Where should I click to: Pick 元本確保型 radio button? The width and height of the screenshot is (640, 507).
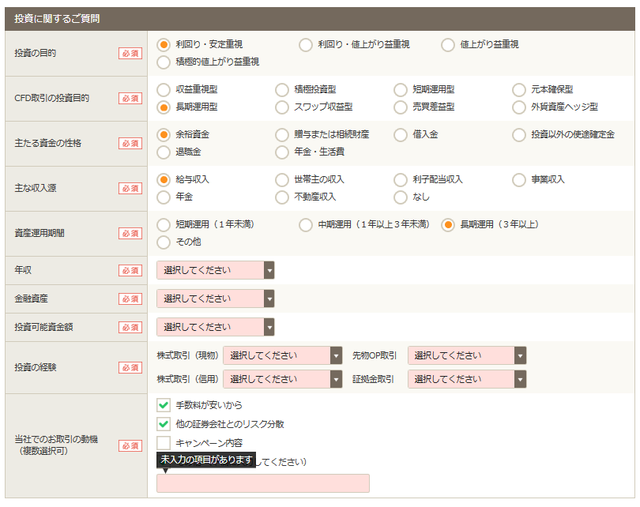point(519,89)
